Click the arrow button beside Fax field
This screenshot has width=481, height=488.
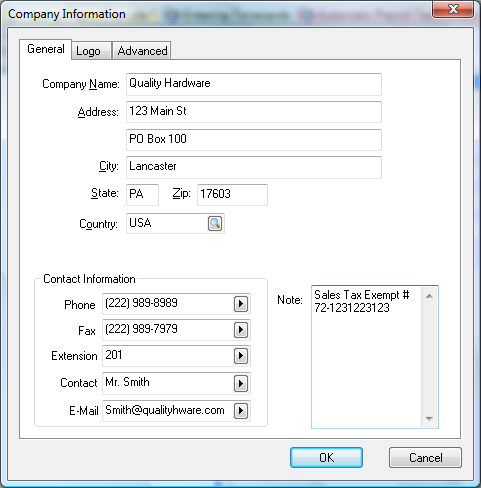pyautogui.click(x=241, y=330)
